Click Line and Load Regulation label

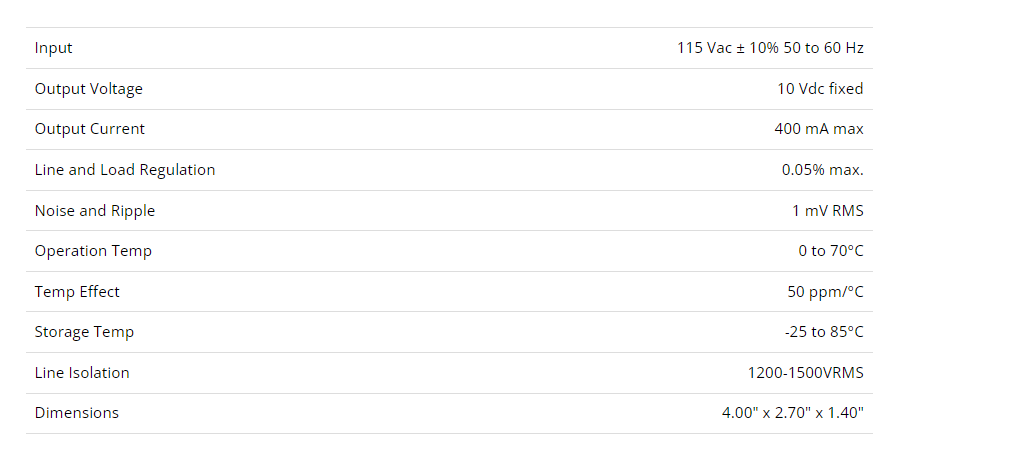pyautogui.click(x=125, y=169)
